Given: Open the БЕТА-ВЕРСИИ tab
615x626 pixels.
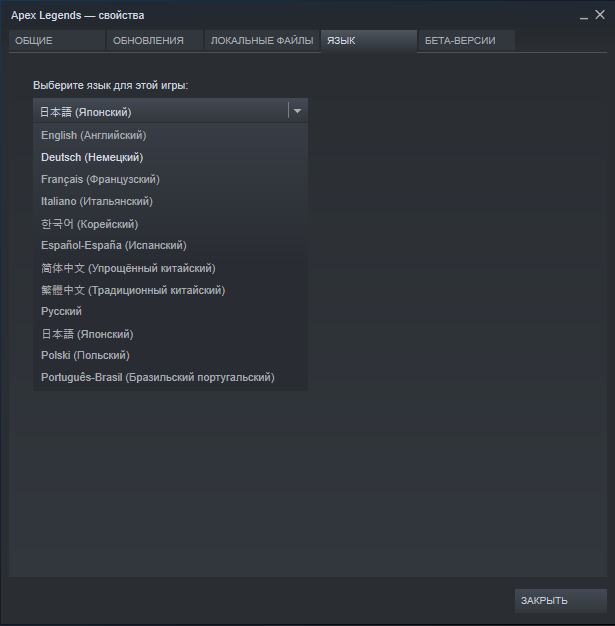Looking at the screenshot, I should pos(466,40).
